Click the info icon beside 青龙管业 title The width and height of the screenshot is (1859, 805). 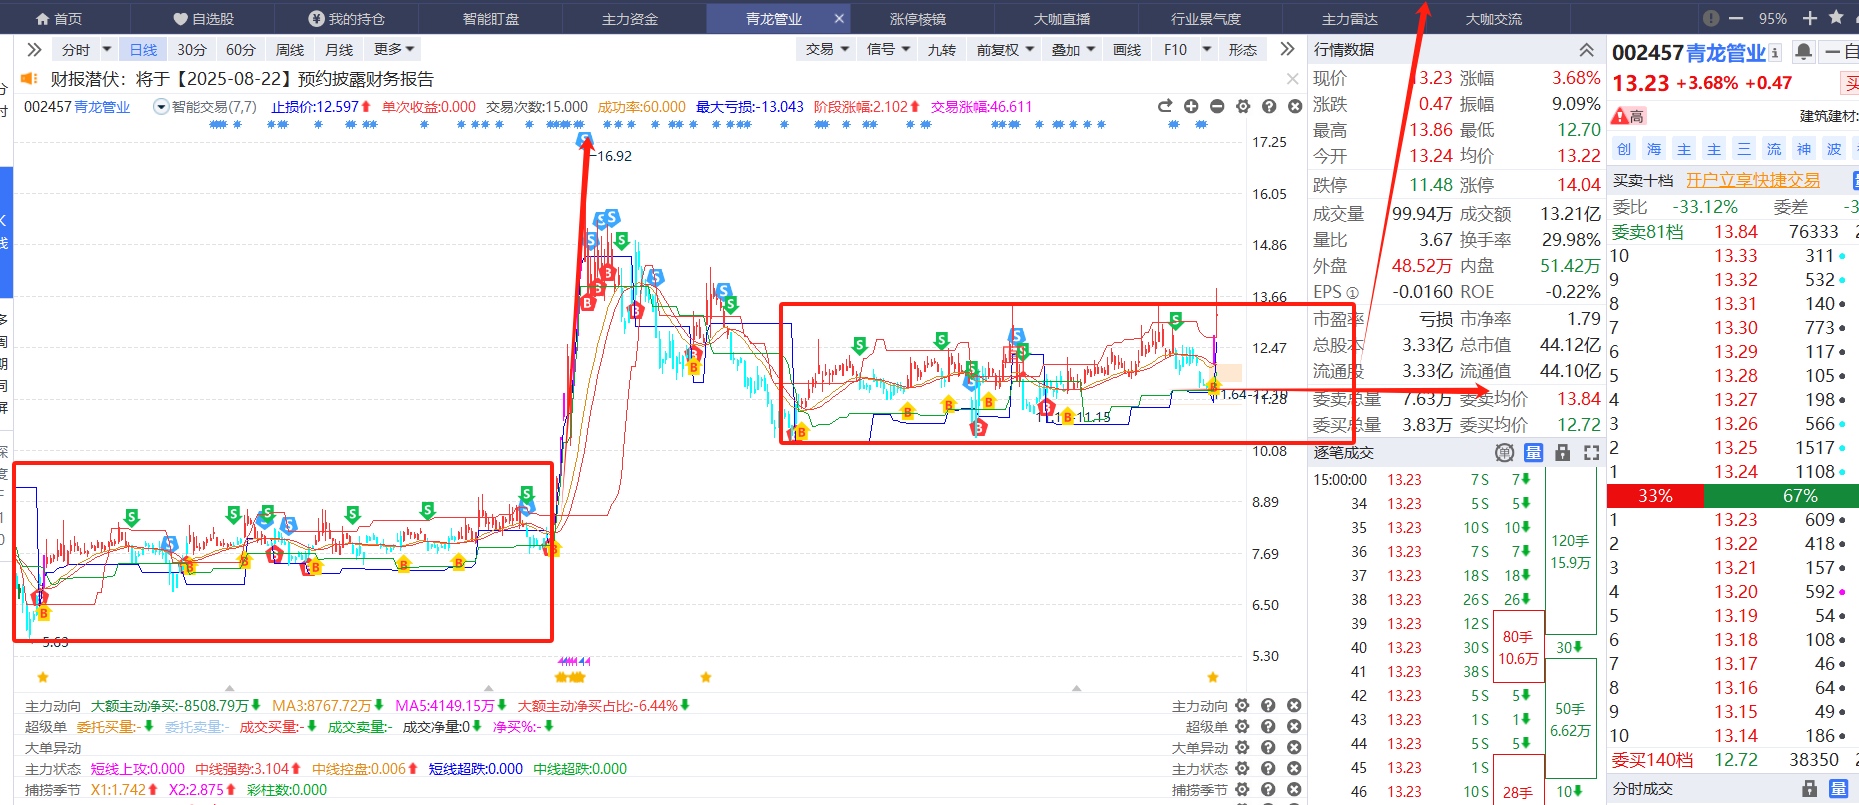click(1775, 52)
